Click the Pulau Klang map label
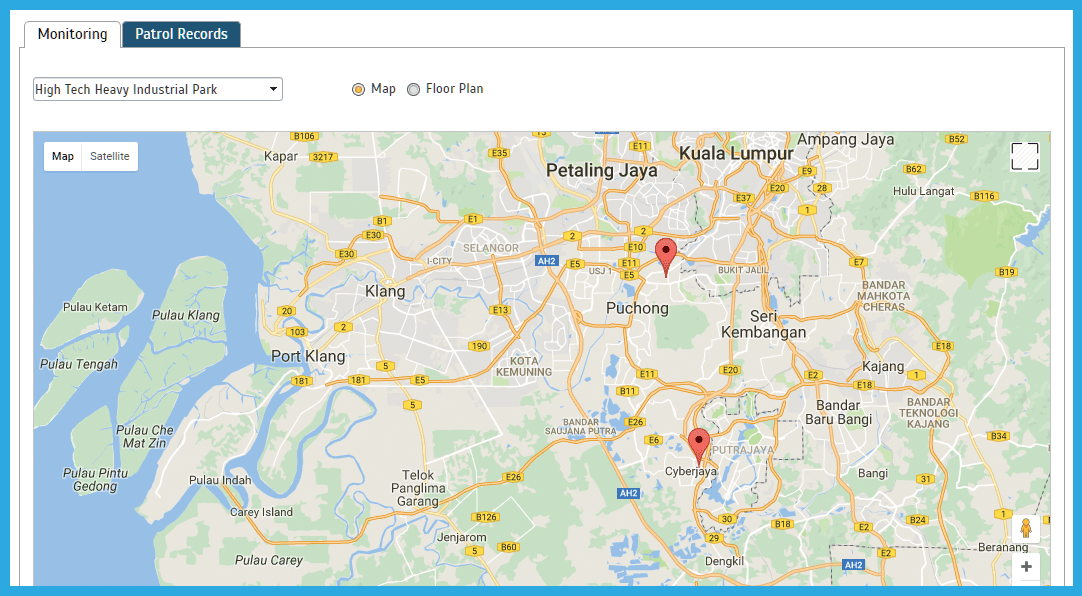Screen dimensions: 1082x596 186,315
